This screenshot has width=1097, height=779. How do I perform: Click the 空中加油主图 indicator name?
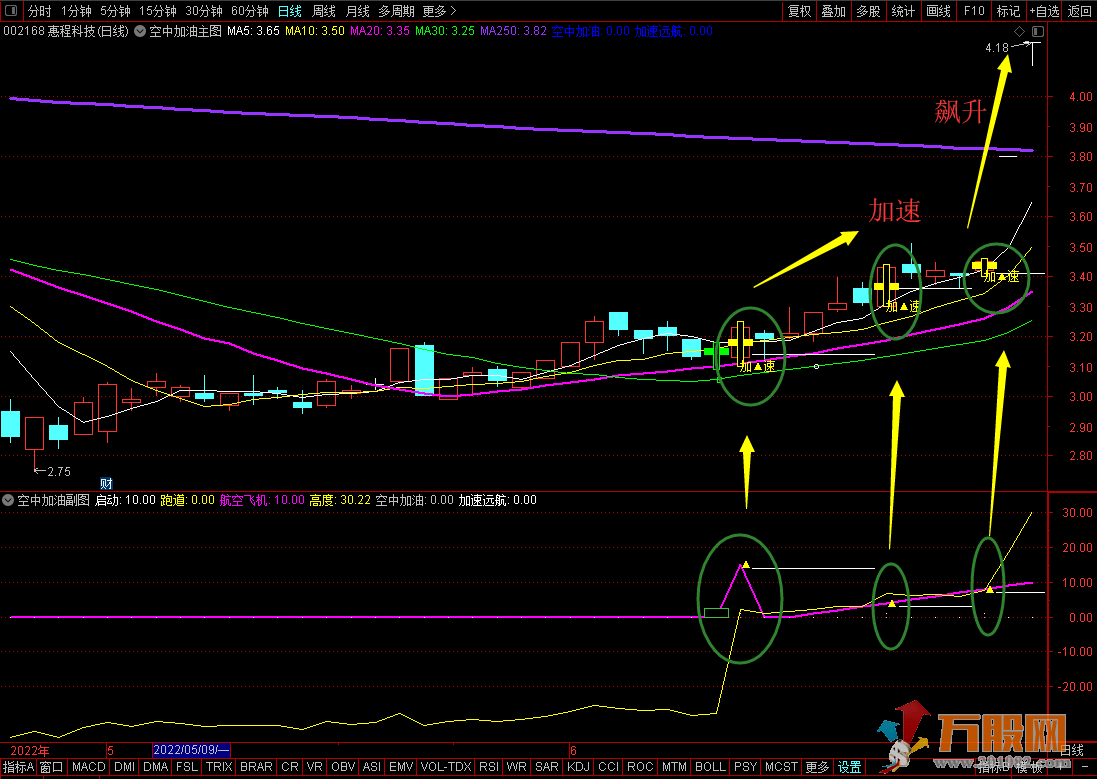click(185, 31)
